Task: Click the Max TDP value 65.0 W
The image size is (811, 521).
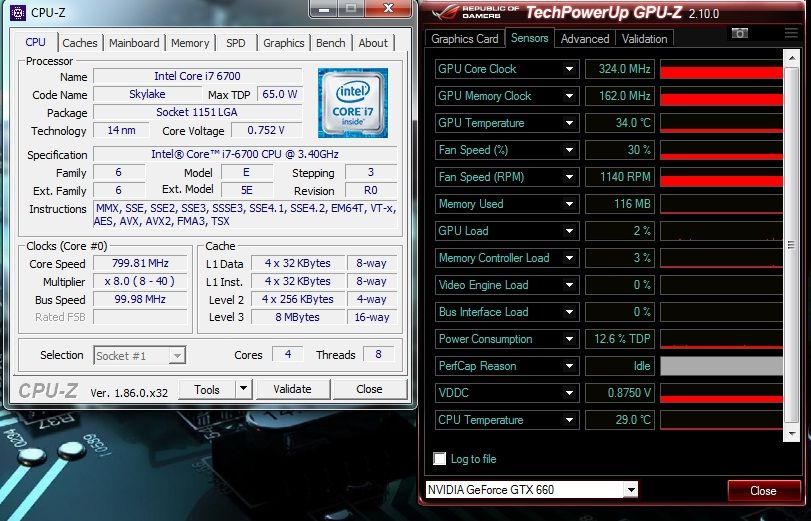Action: pos(279,94)
